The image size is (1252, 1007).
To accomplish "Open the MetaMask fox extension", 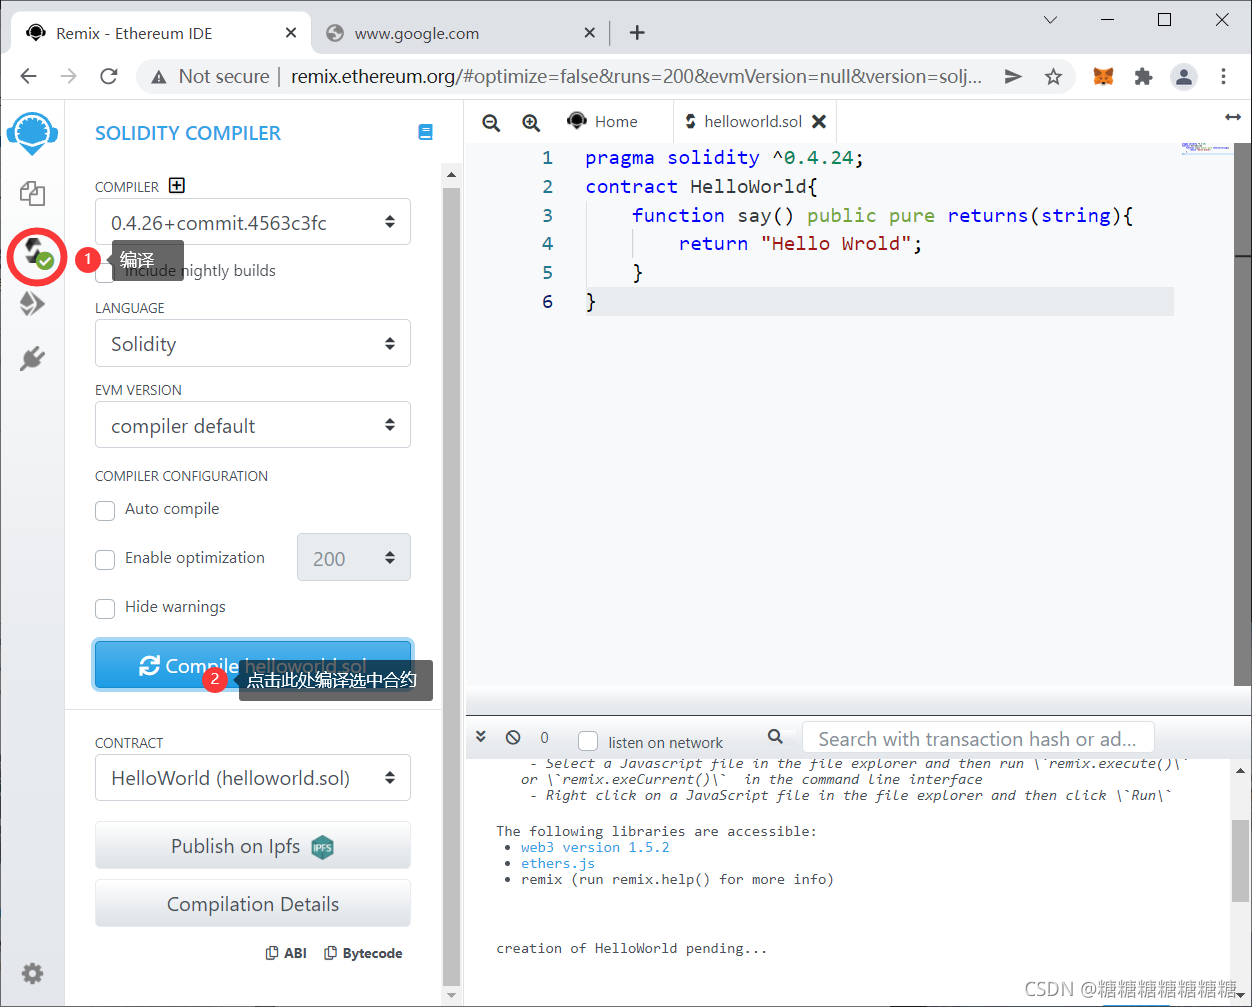I will pyautogui.click(x=1103, y=76).
